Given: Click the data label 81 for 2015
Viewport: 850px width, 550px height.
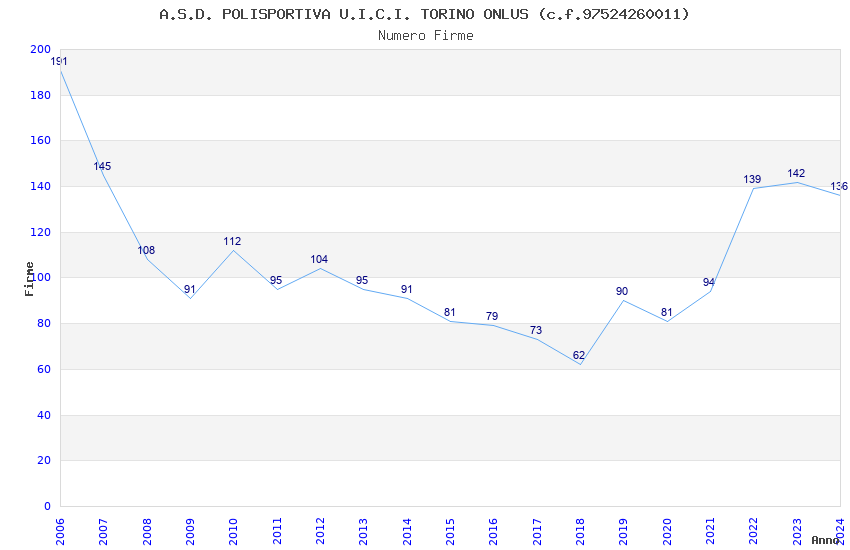Looking at the screenshot, I should 449,312.
